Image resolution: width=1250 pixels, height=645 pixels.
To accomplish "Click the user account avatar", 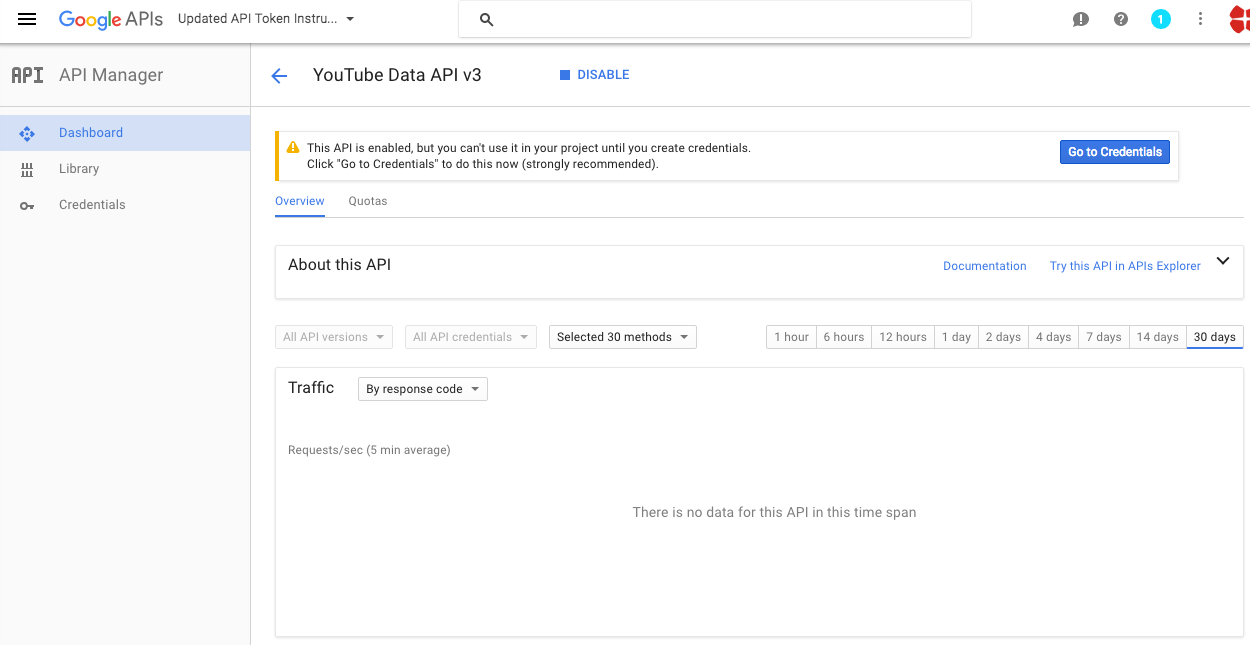I will (x=1239, y=19).
